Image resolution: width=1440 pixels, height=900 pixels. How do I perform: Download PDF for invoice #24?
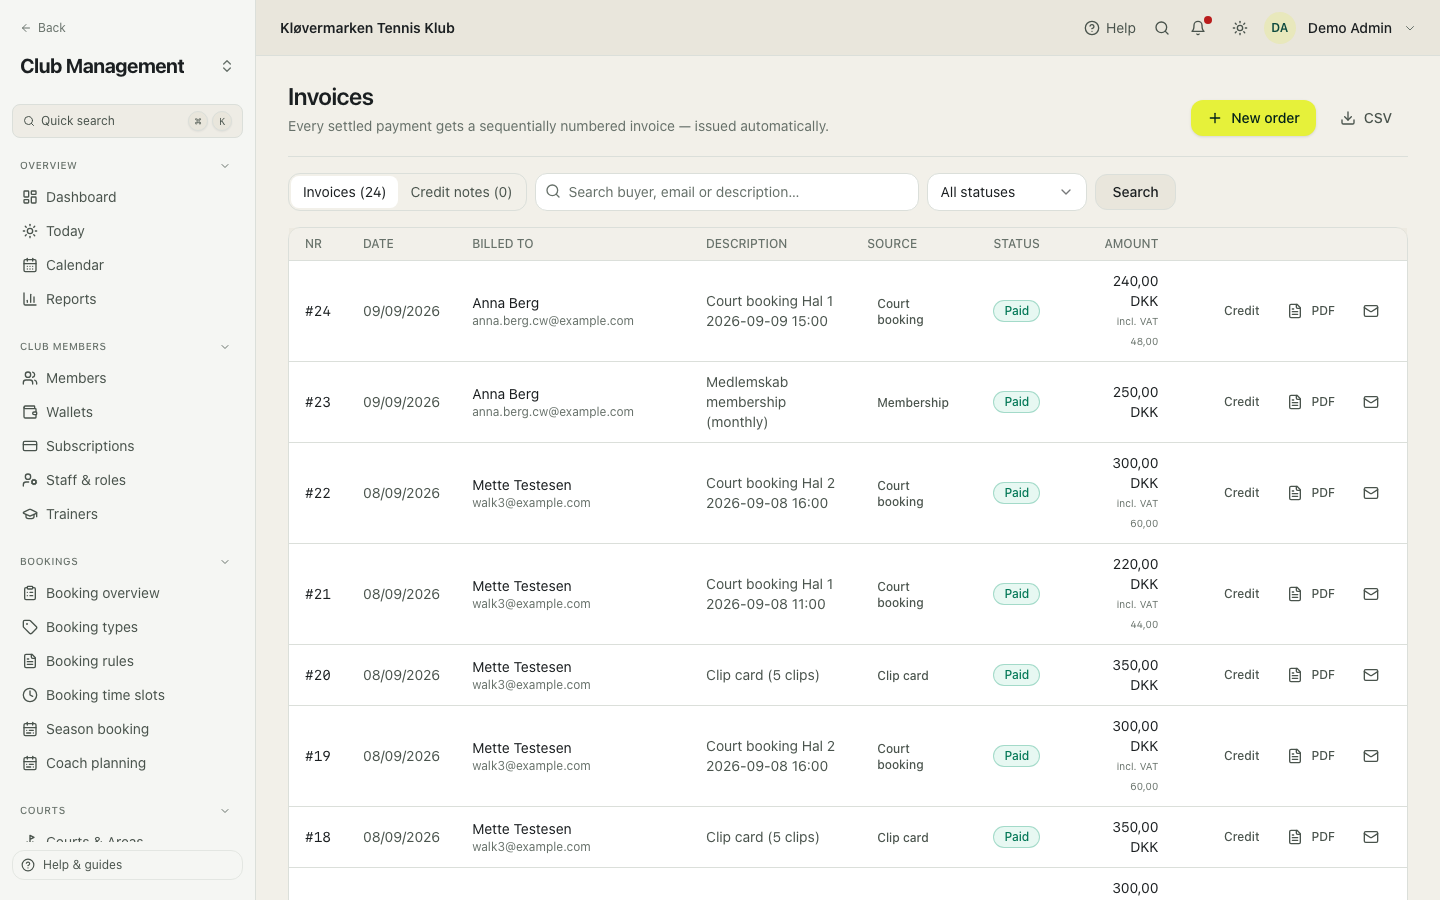tap(1311, 311)
